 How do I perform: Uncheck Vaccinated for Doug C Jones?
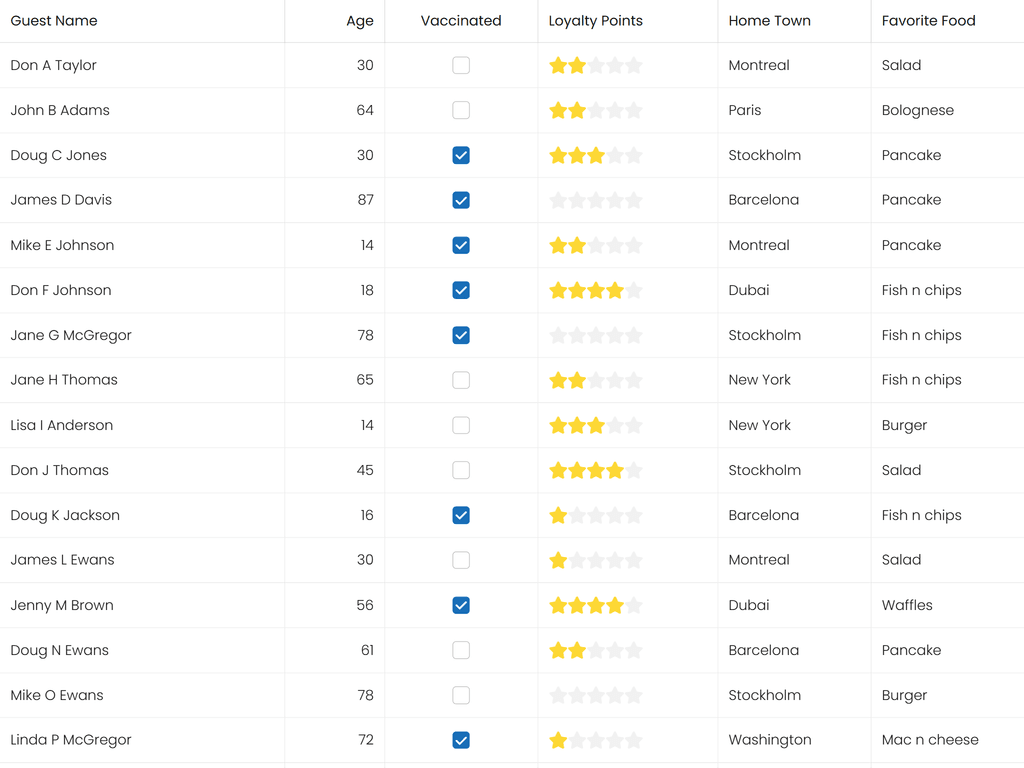[461, 156]
